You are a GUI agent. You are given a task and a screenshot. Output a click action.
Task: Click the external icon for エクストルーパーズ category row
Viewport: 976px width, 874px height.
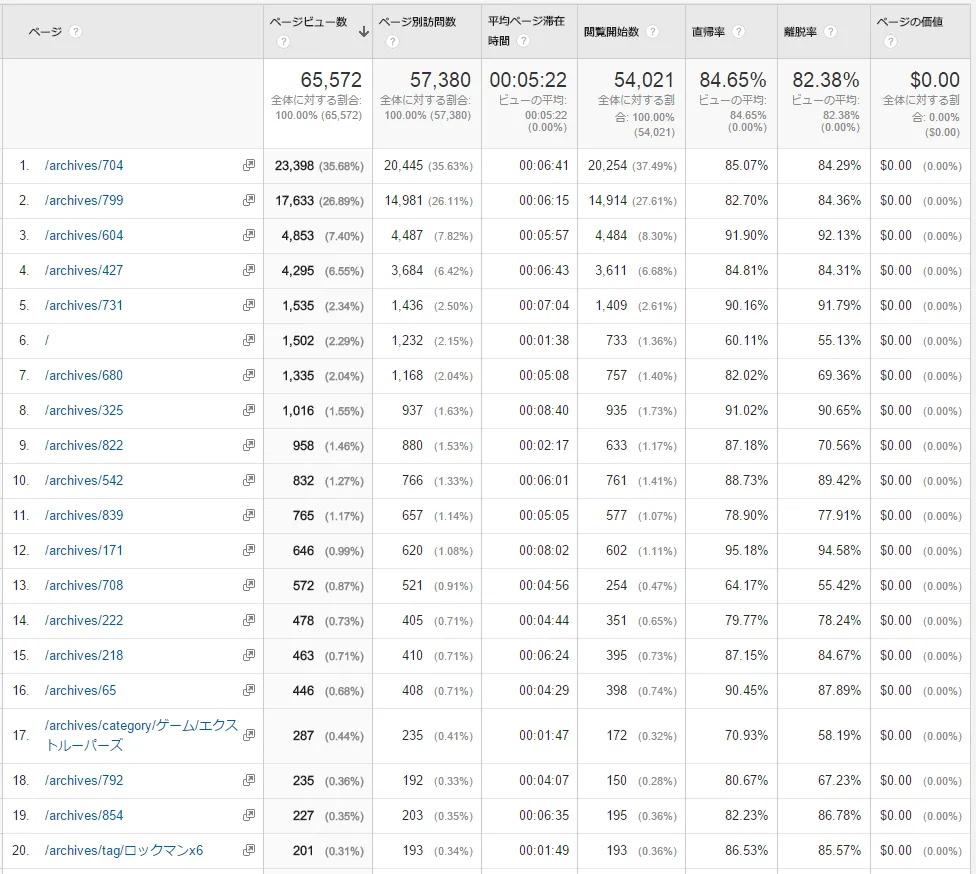pos(249,735)
